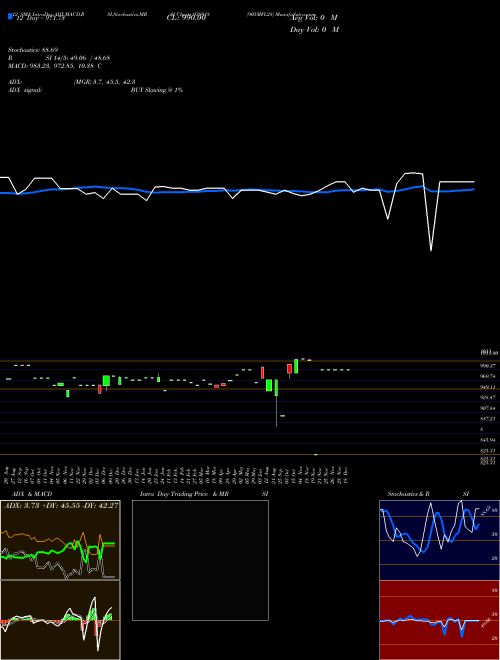The image size is (500, 660).
Task: Open the red RSI chart thumbnail
Action: pos(439,620)
